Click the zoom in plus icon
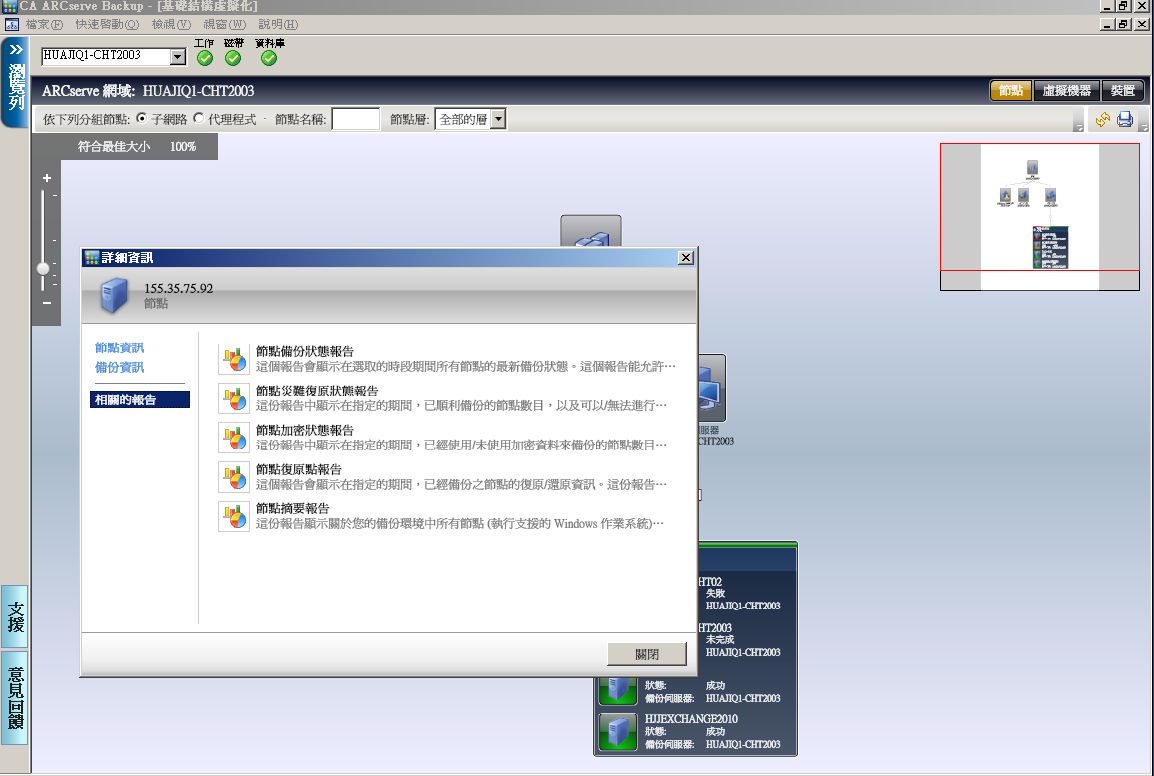1154x776 pixels. tap(46, 178)
